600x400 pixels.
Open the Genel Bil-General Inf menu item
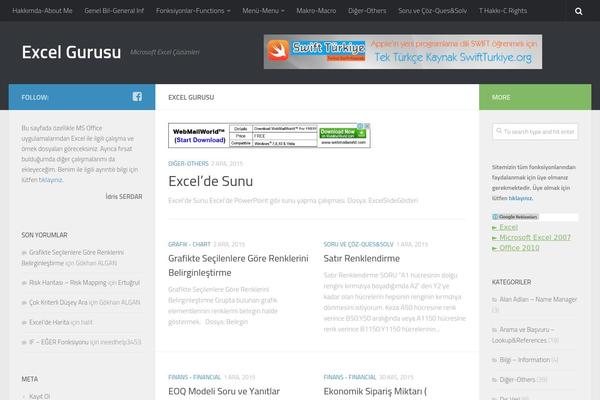[114, 11]
